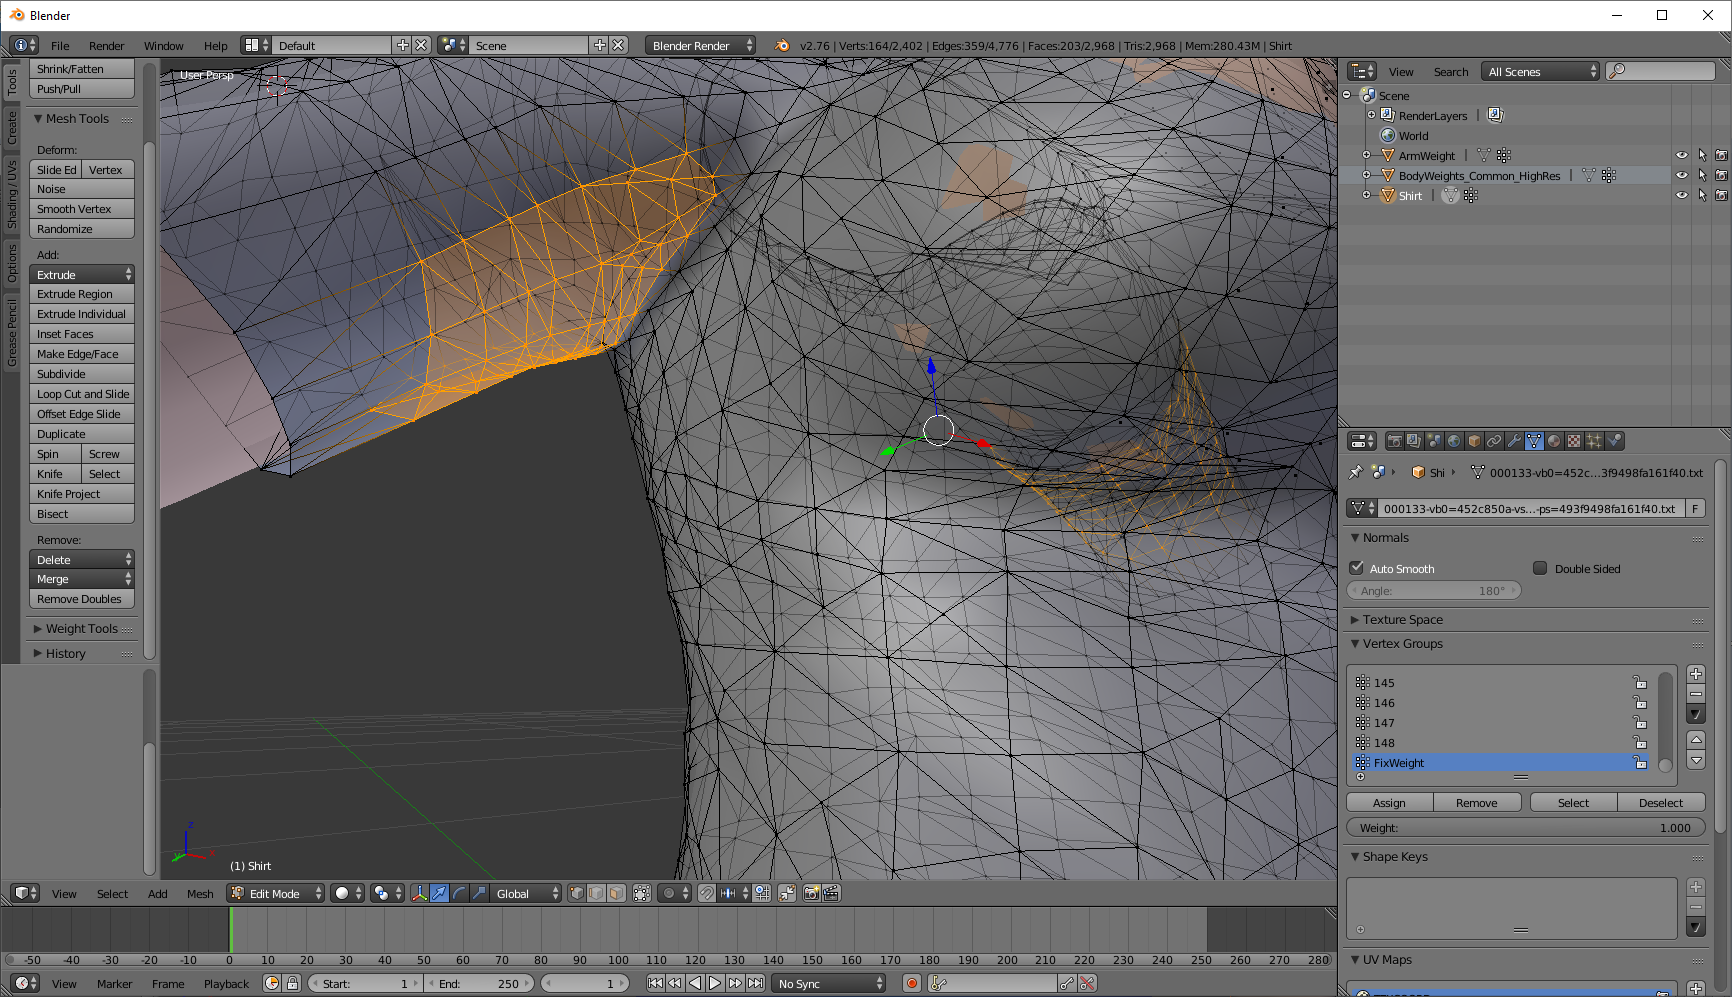Select the rotate manipulator icon
Screen dimensions: 1732x997
pyautogui.click(x=459, y=893)
